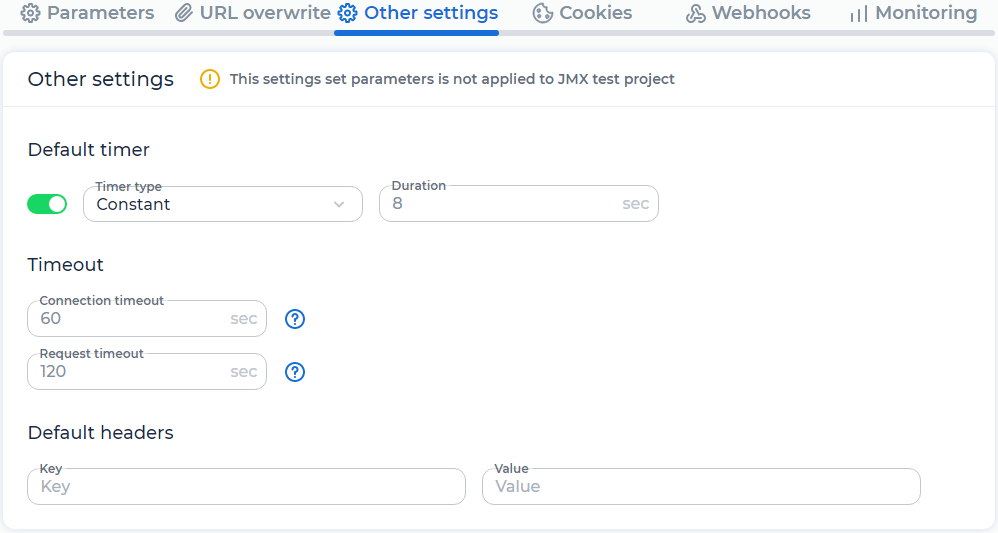Click the Other settings gear icon
This screenshot has width=998, height=533.
tap(348, 13)
